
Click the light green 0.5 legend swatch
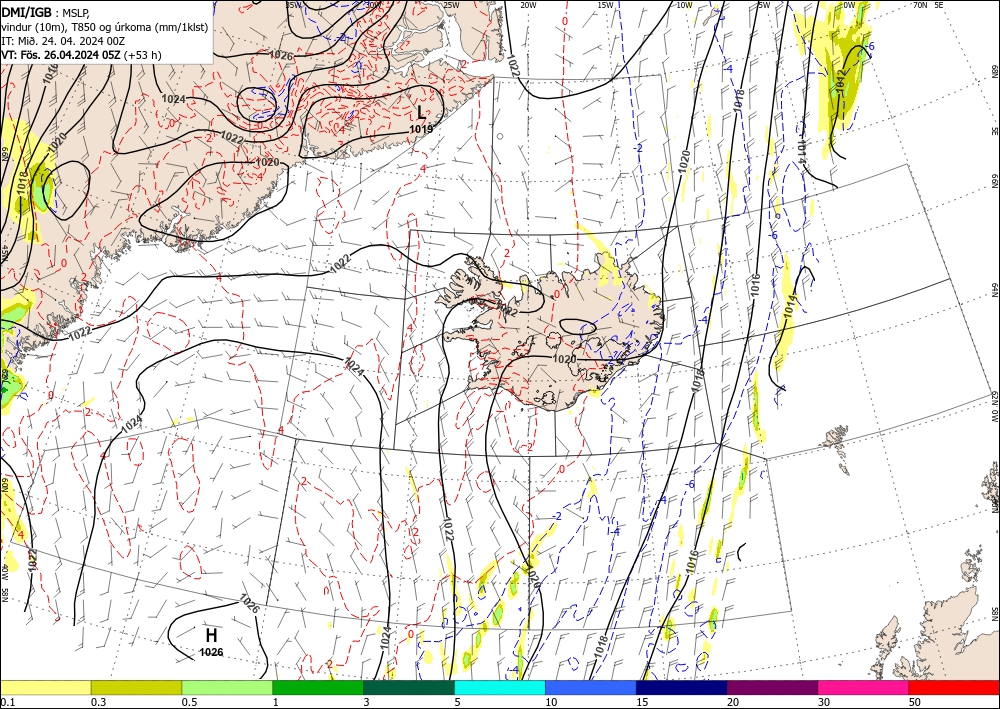click(227, 687)
